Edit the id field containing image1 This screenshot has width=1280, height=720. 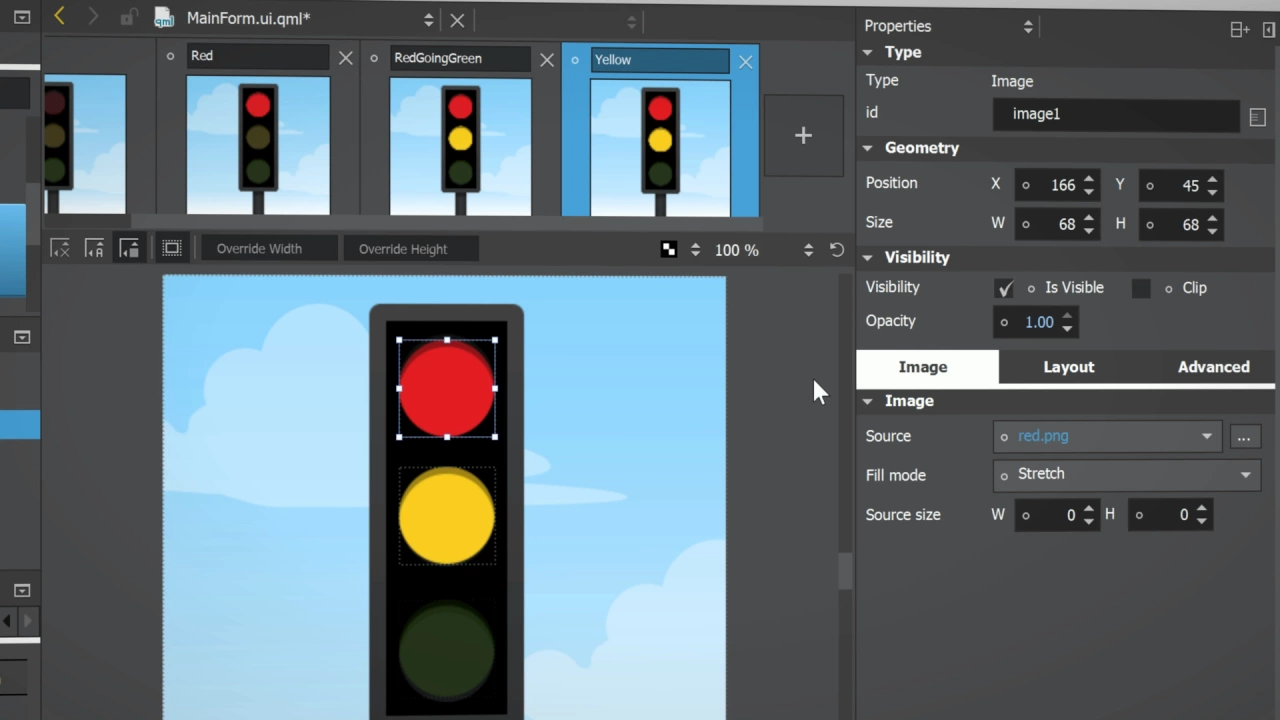[x=1116, y=114]
